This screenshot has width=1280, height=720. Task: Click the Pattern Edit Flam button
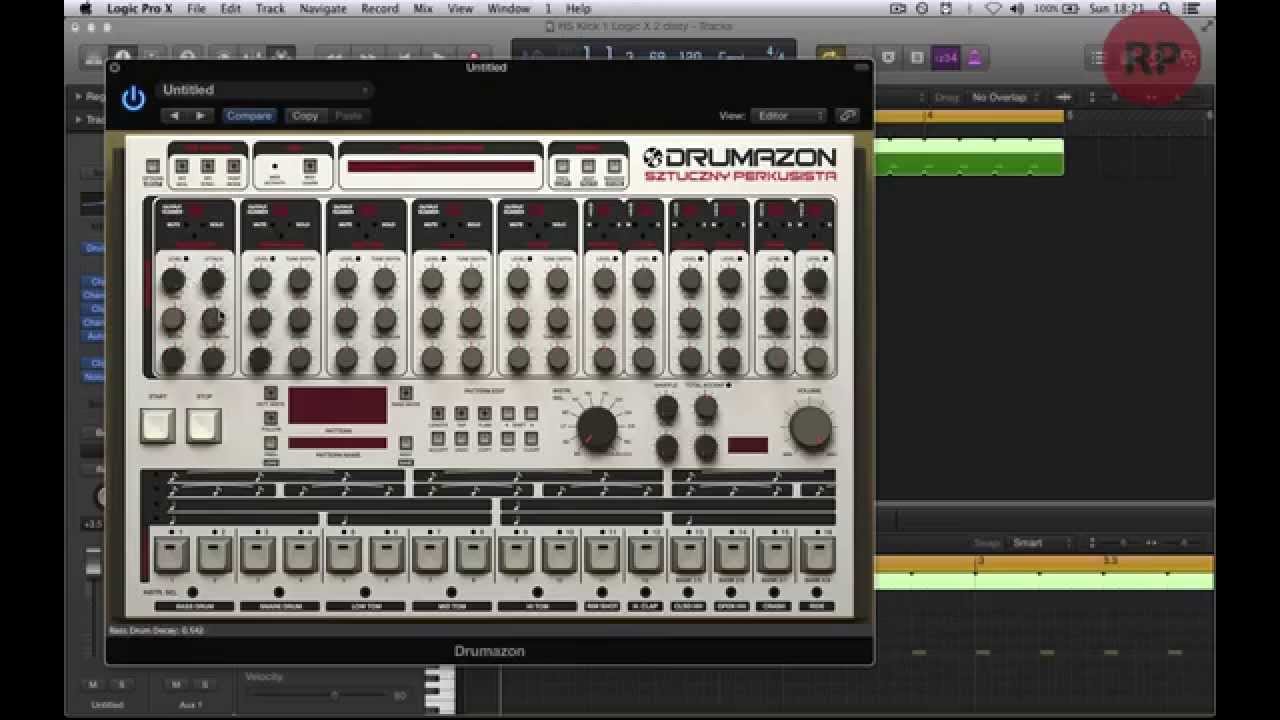(484, 413)
